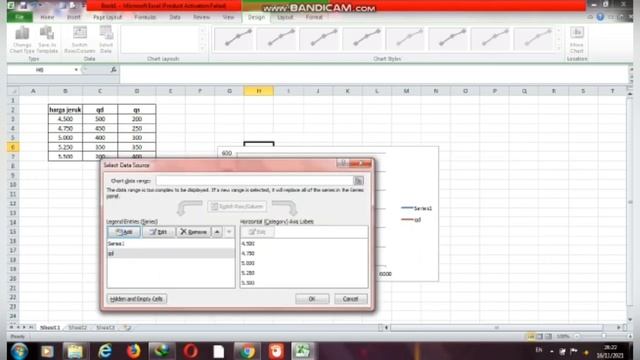Viewport: 640px width, 360px height.
Task: Click horizontal scrollbar of worksheet
Action: click(x=496, y=327)
